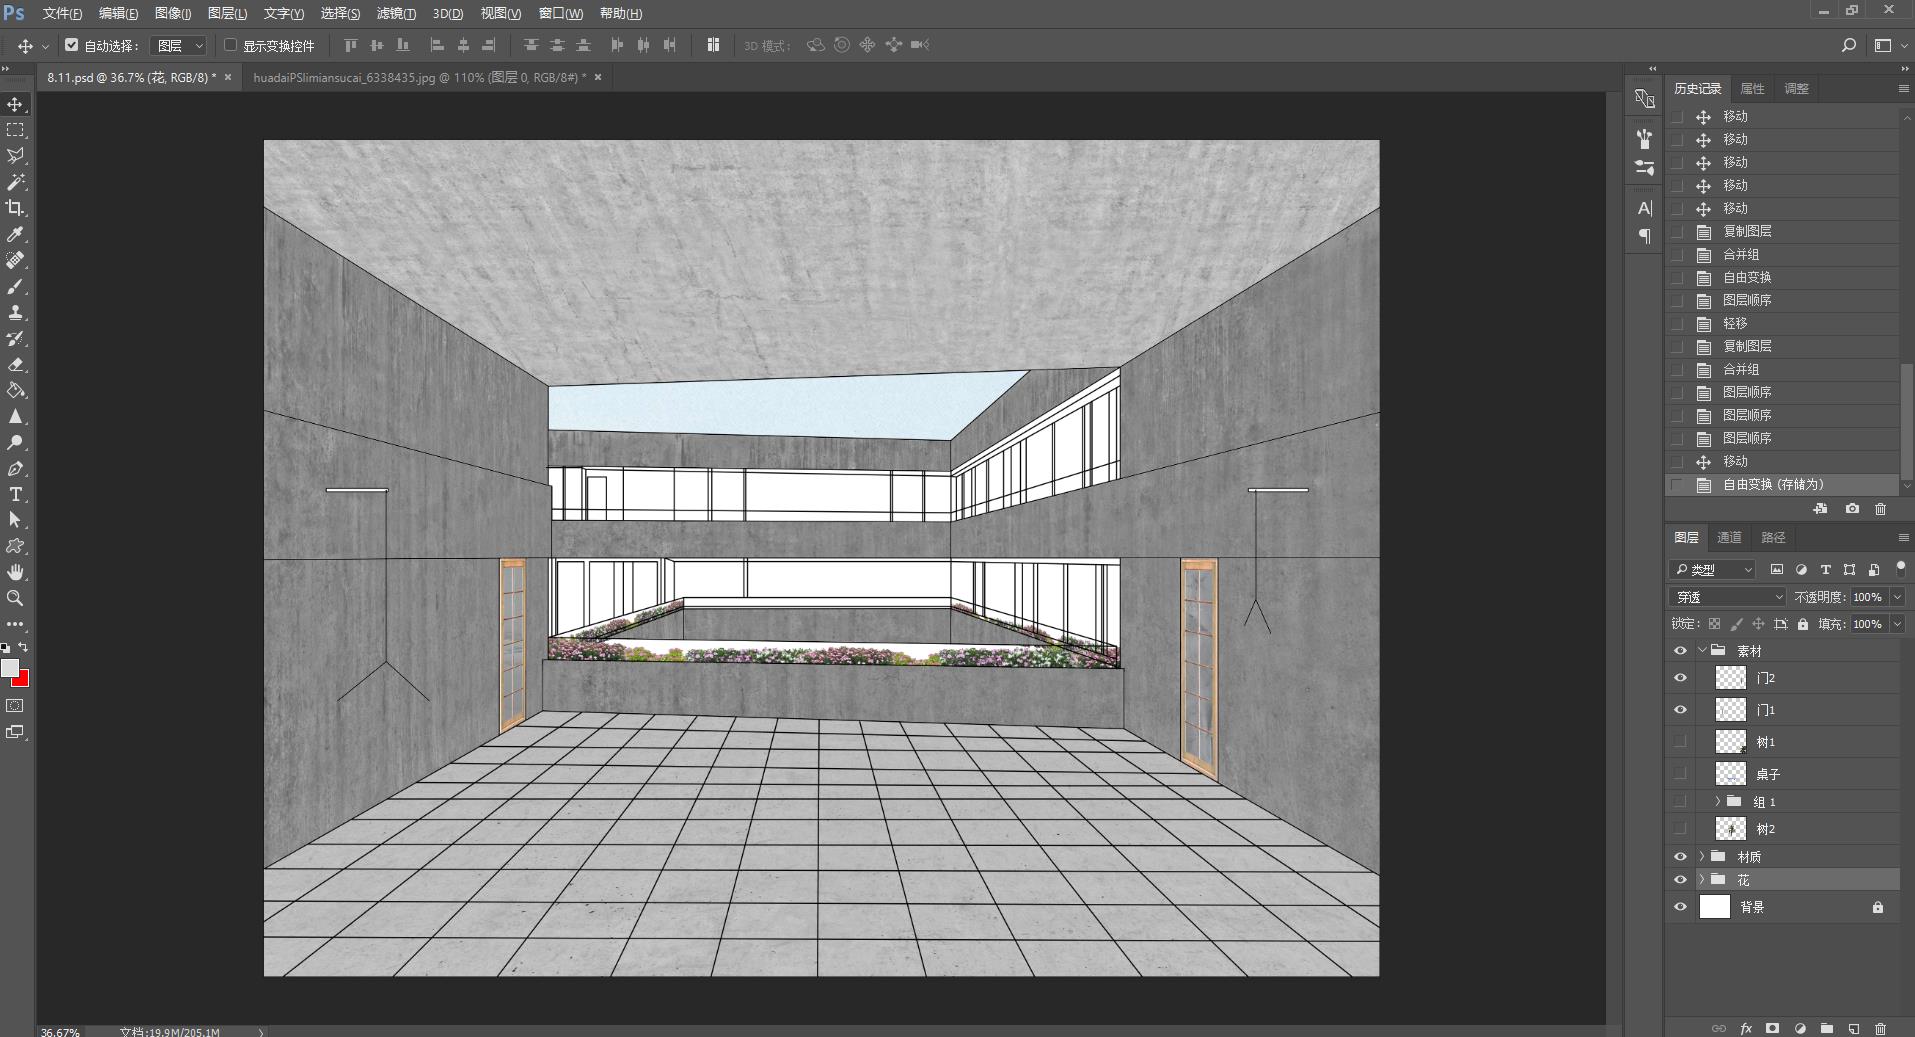
Task: Hide the 门1 layer
Action: coord(1680,710)
